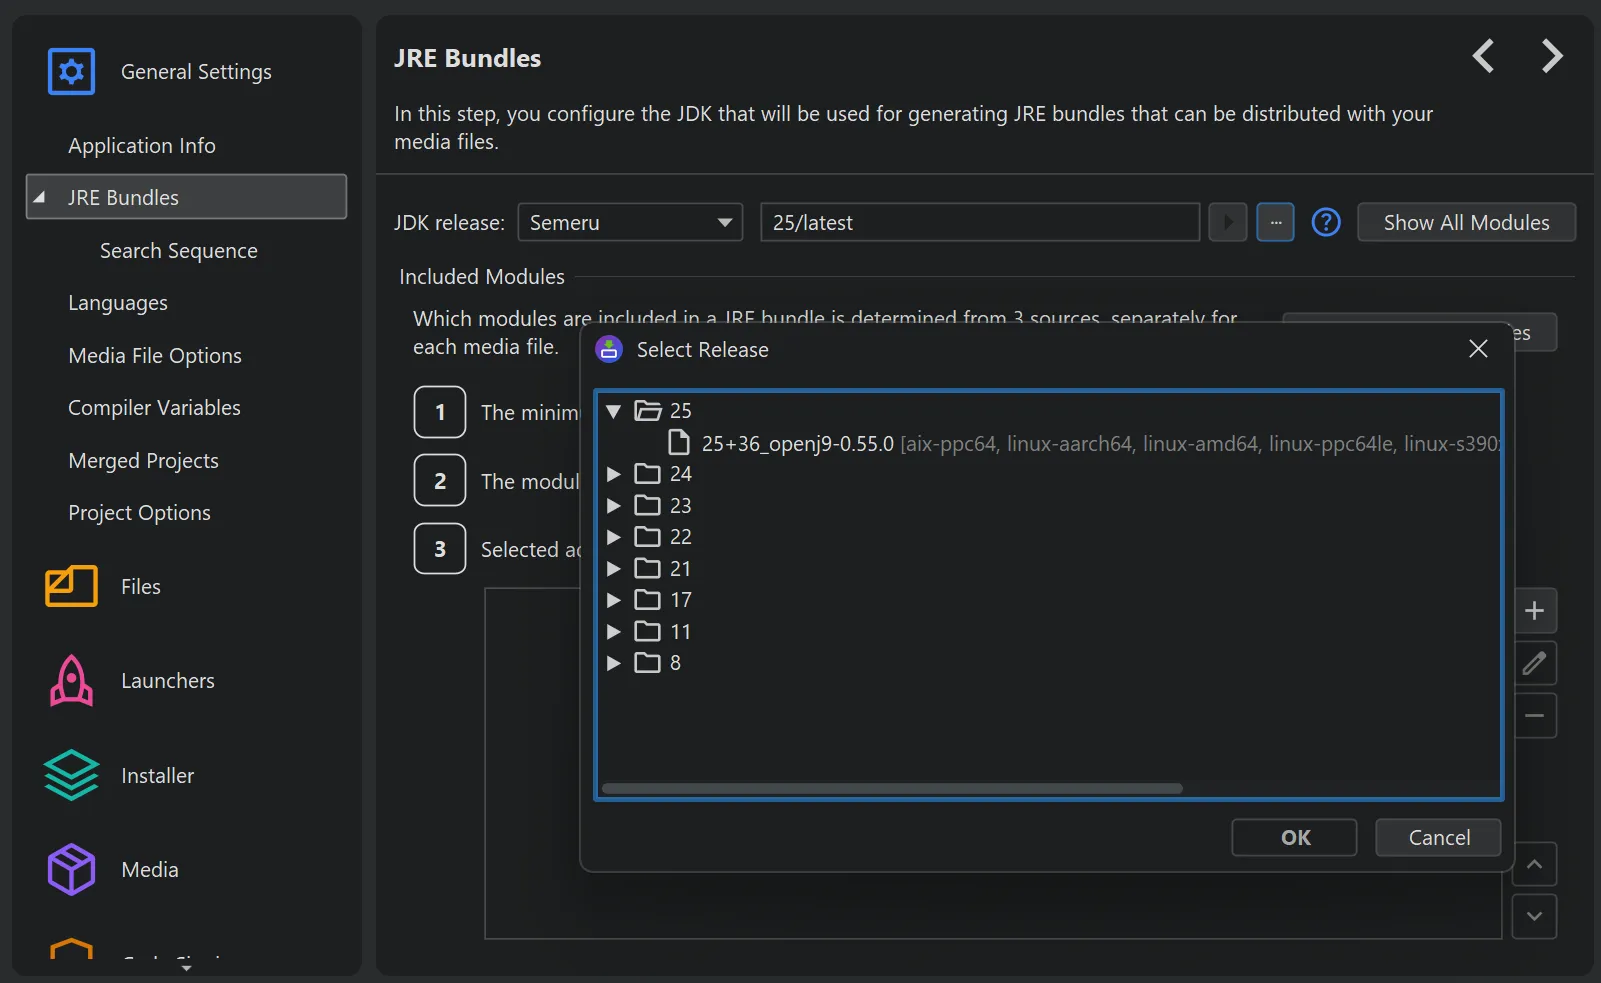The height and width of the screenshot is (983, 1601).
Task: Confirm the release selection with OK
Action: click(x=1294, y=837)
